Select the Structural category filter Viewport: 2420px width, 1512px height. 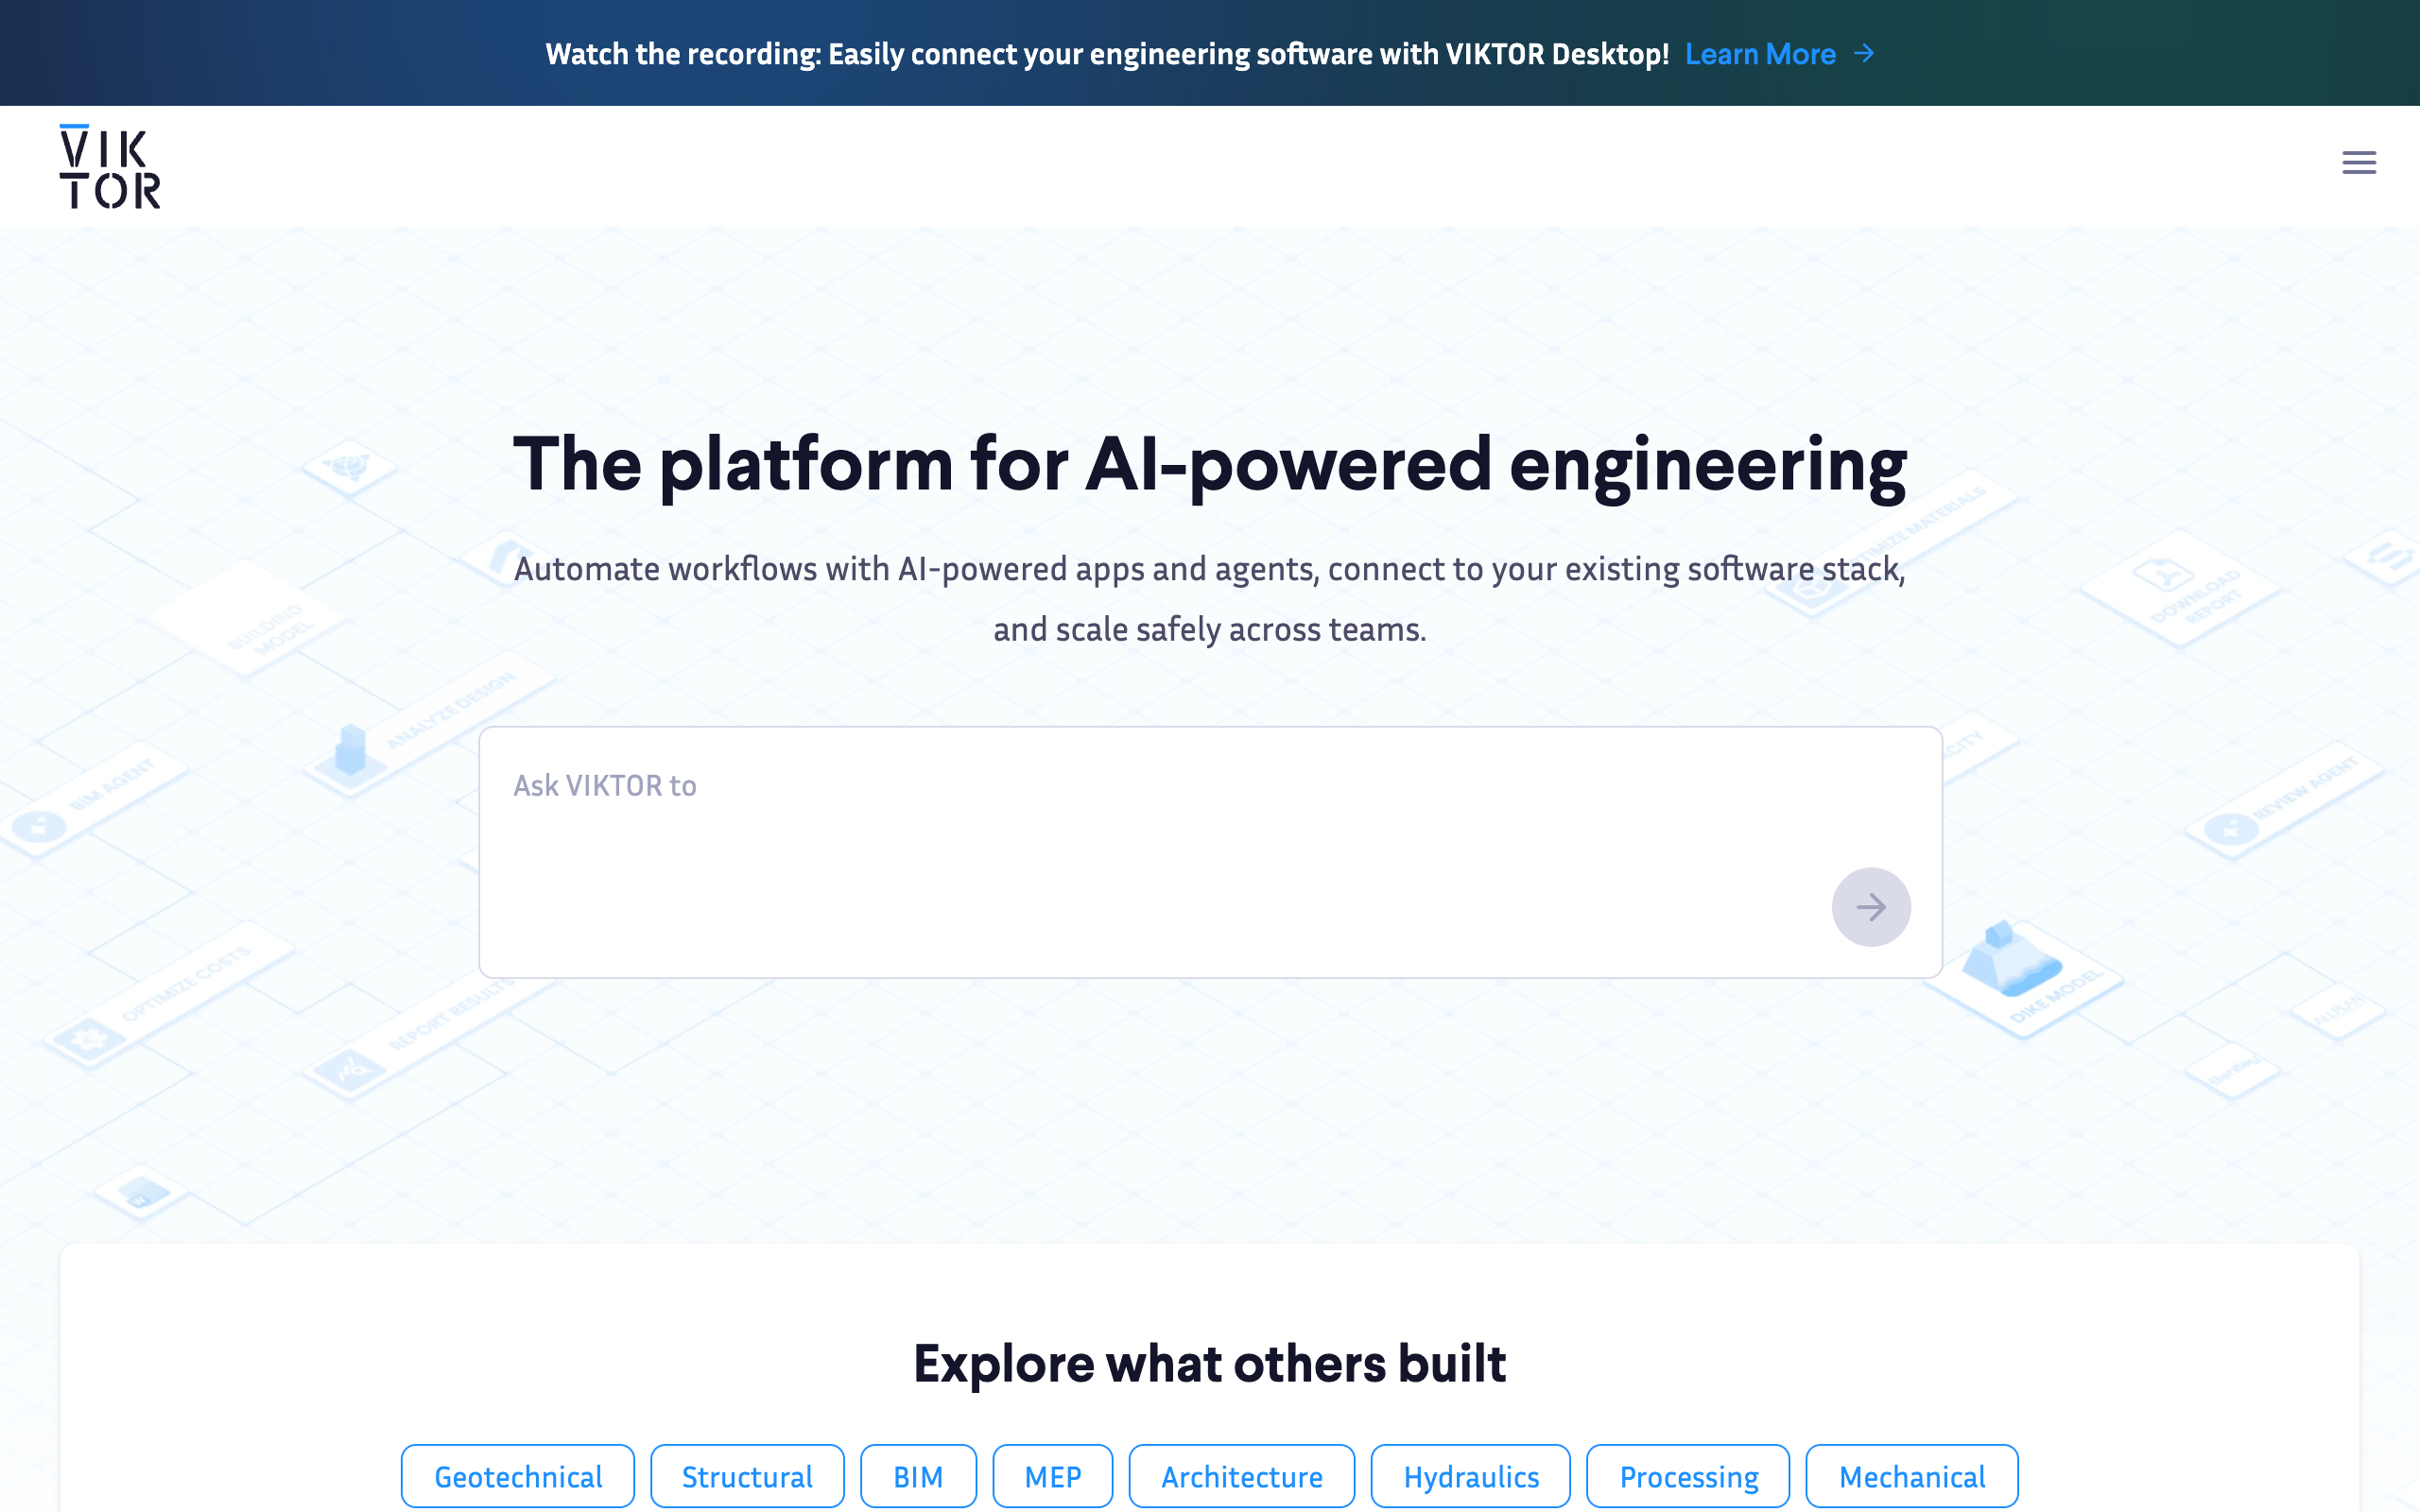pos(747,1476)
